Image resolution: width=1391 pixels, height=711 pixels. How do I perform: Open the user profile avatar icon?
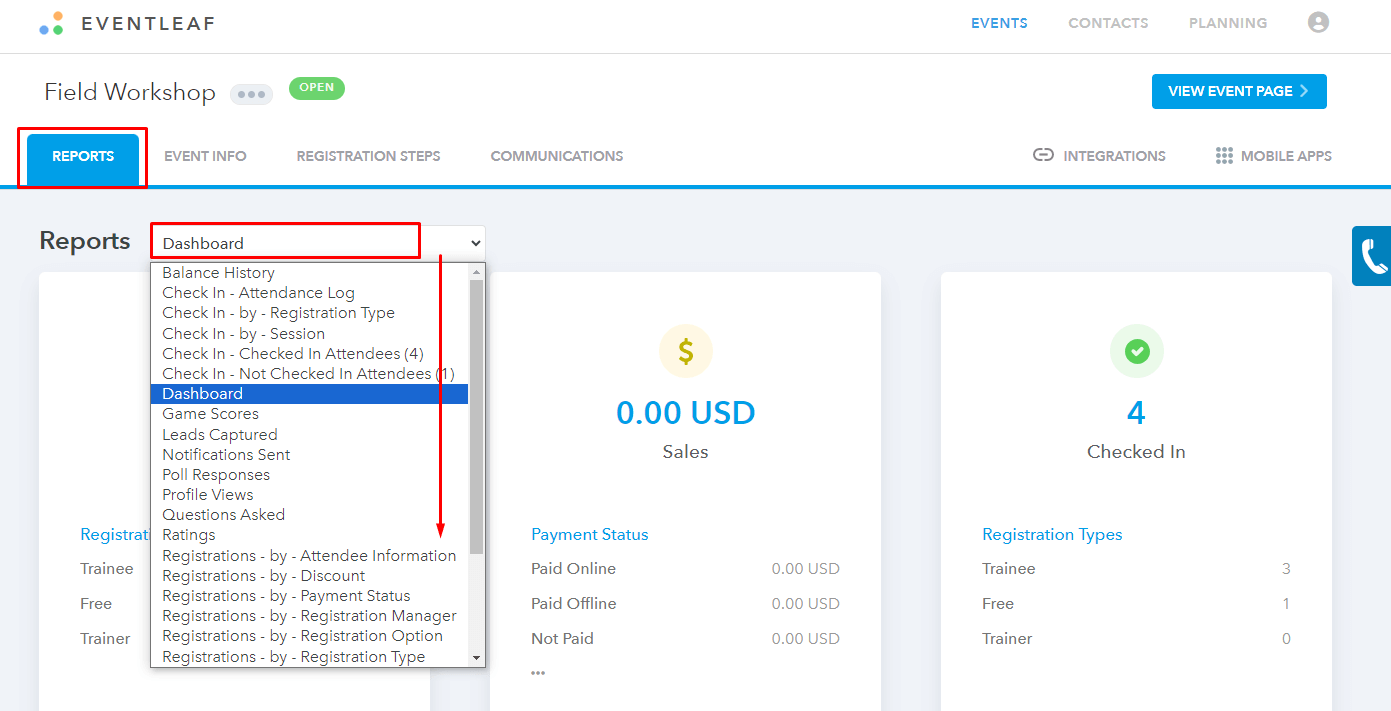(1318, 22)
